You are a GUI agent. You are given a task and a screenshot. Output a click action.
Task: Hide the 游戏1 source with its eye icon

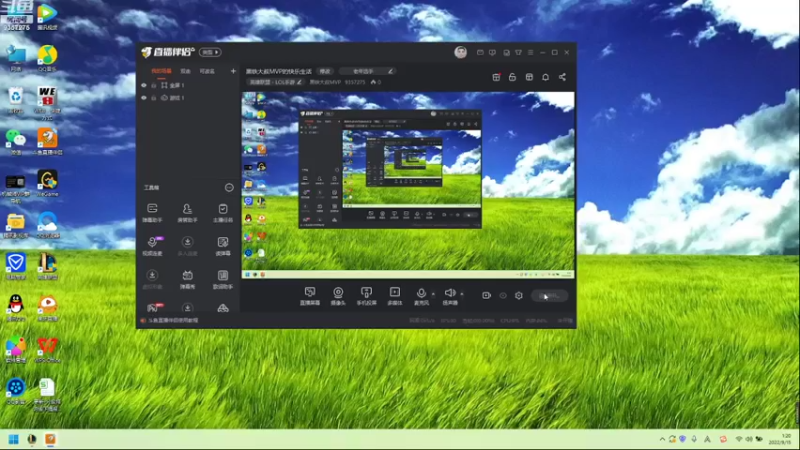point(144,97)
